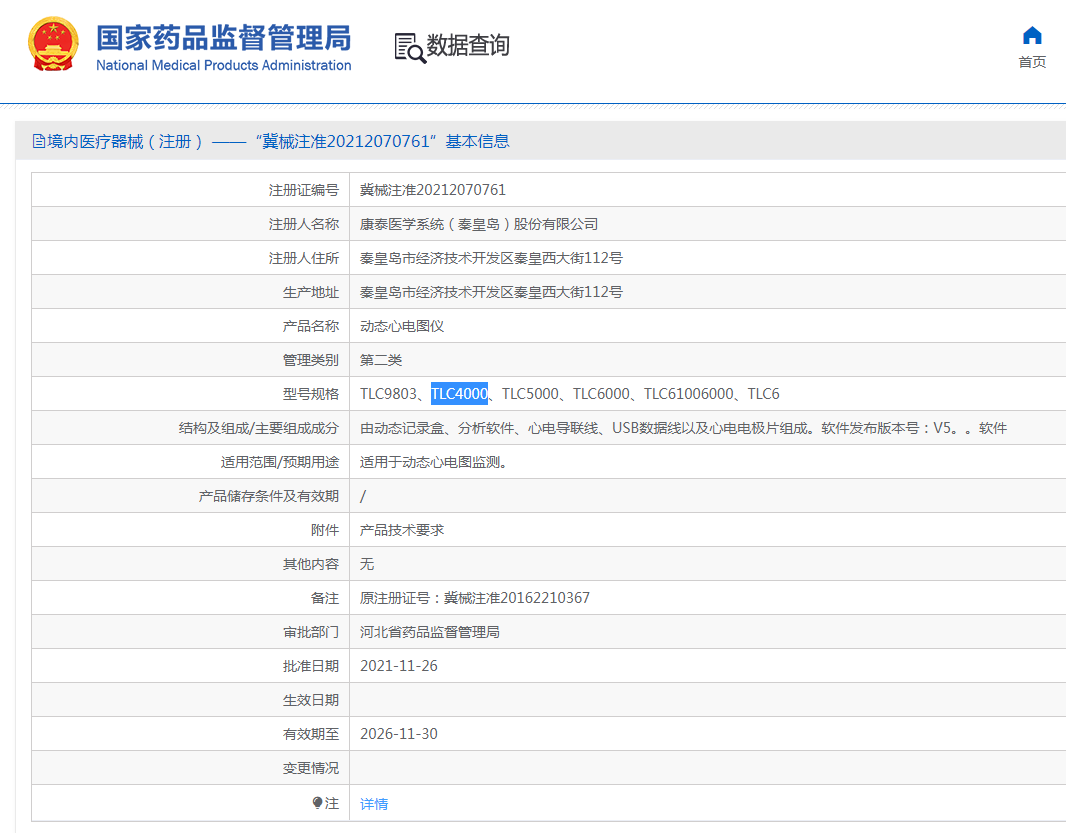Click approval date 2021-11-26

398,666
